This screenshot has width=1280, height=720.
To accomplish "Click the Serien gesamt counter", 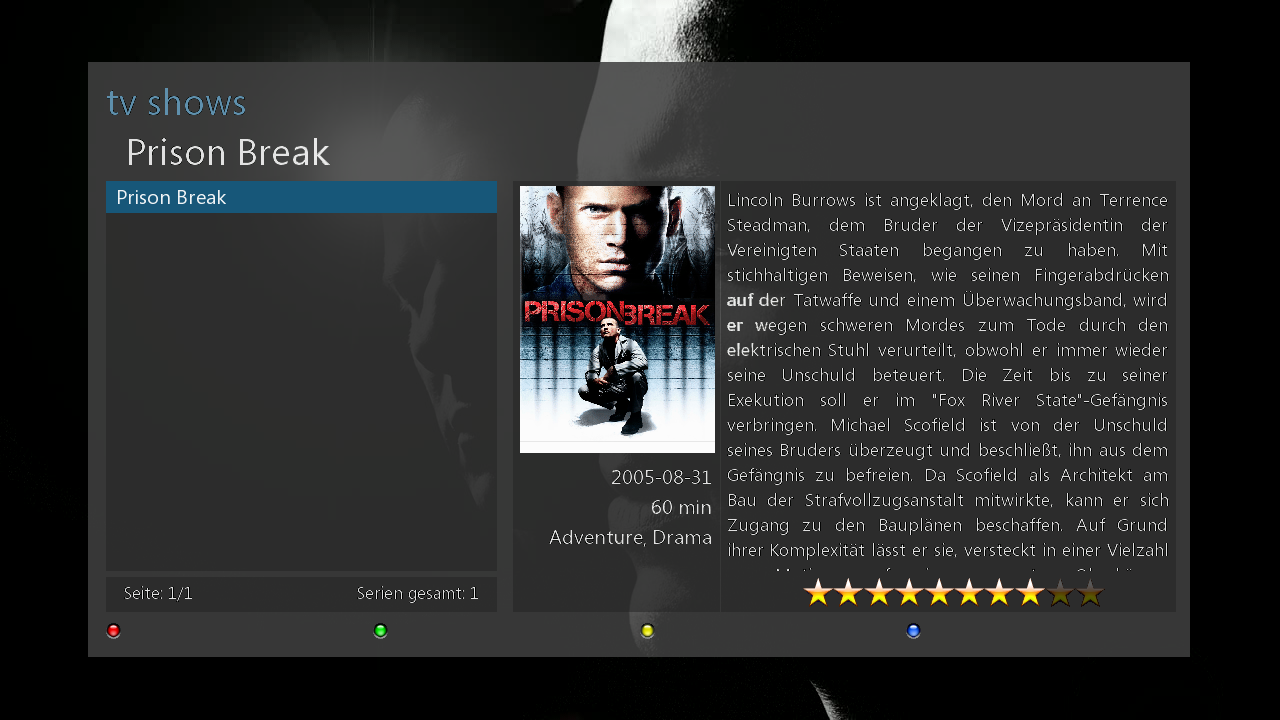I will [x=418, y=593].
